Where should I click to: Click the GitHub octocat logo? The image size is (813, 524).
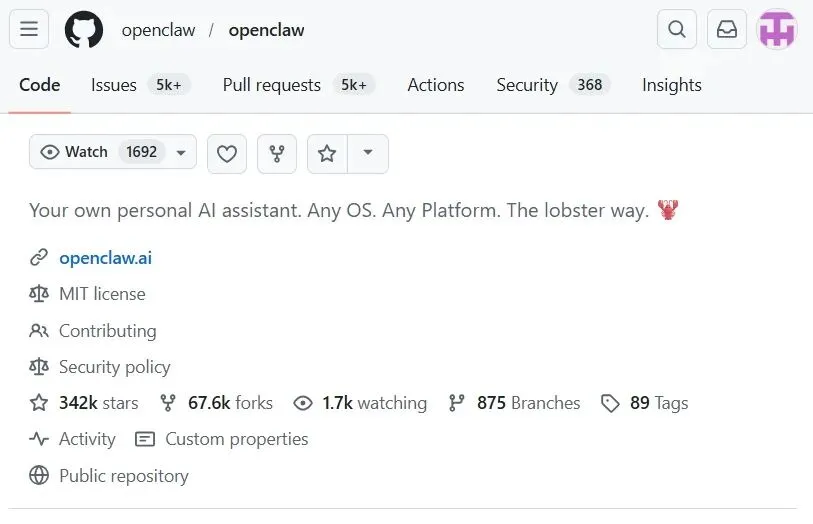pos(84,30)
